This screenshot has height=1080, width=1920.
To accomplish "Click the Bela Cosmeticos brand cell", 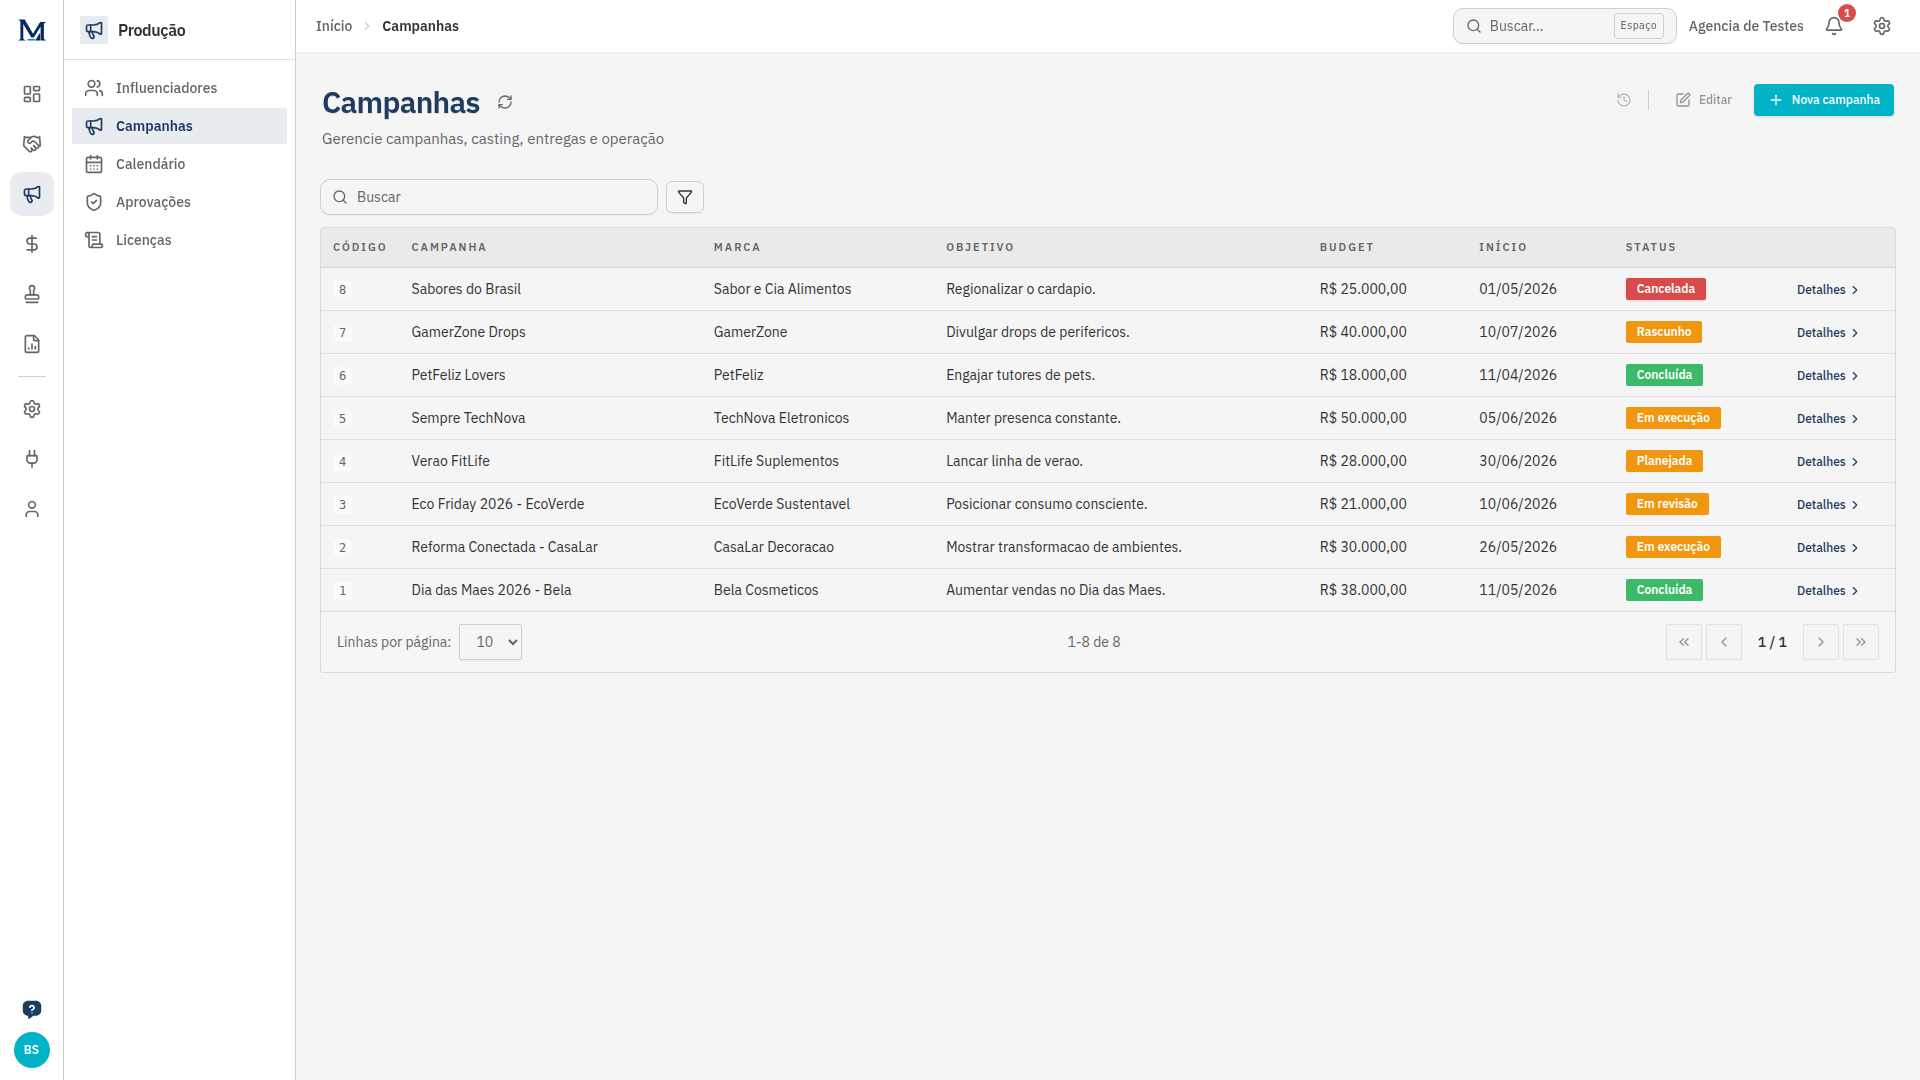I will 766,590.
